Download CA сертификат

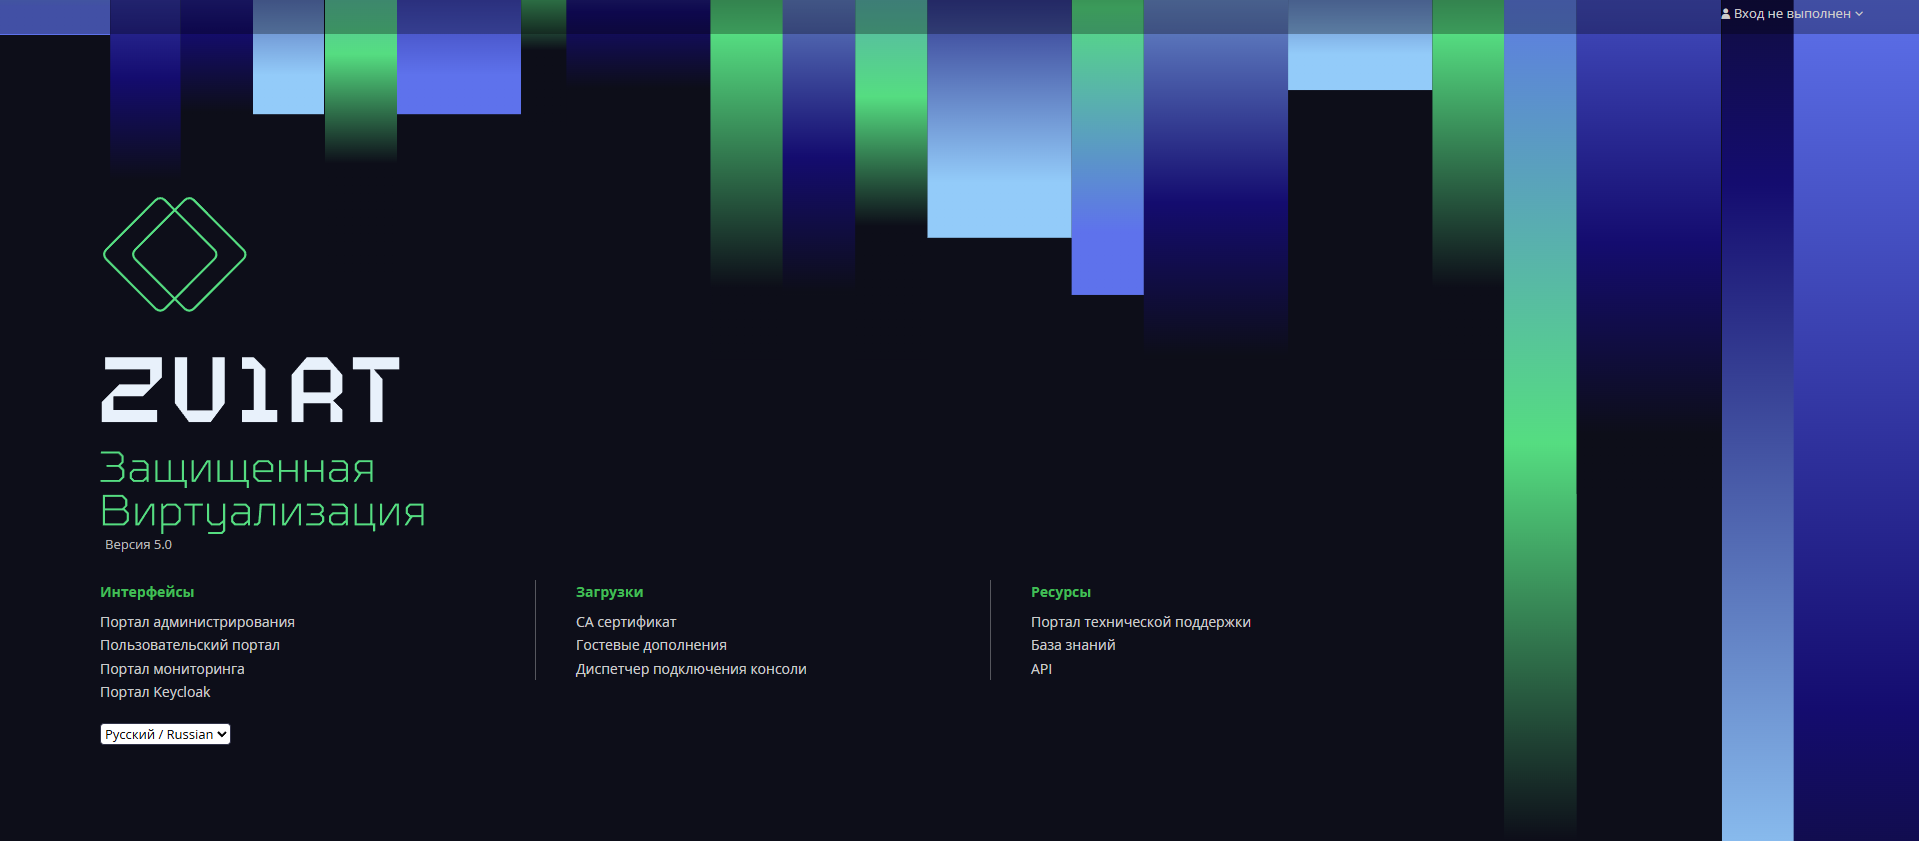(626, 622)
